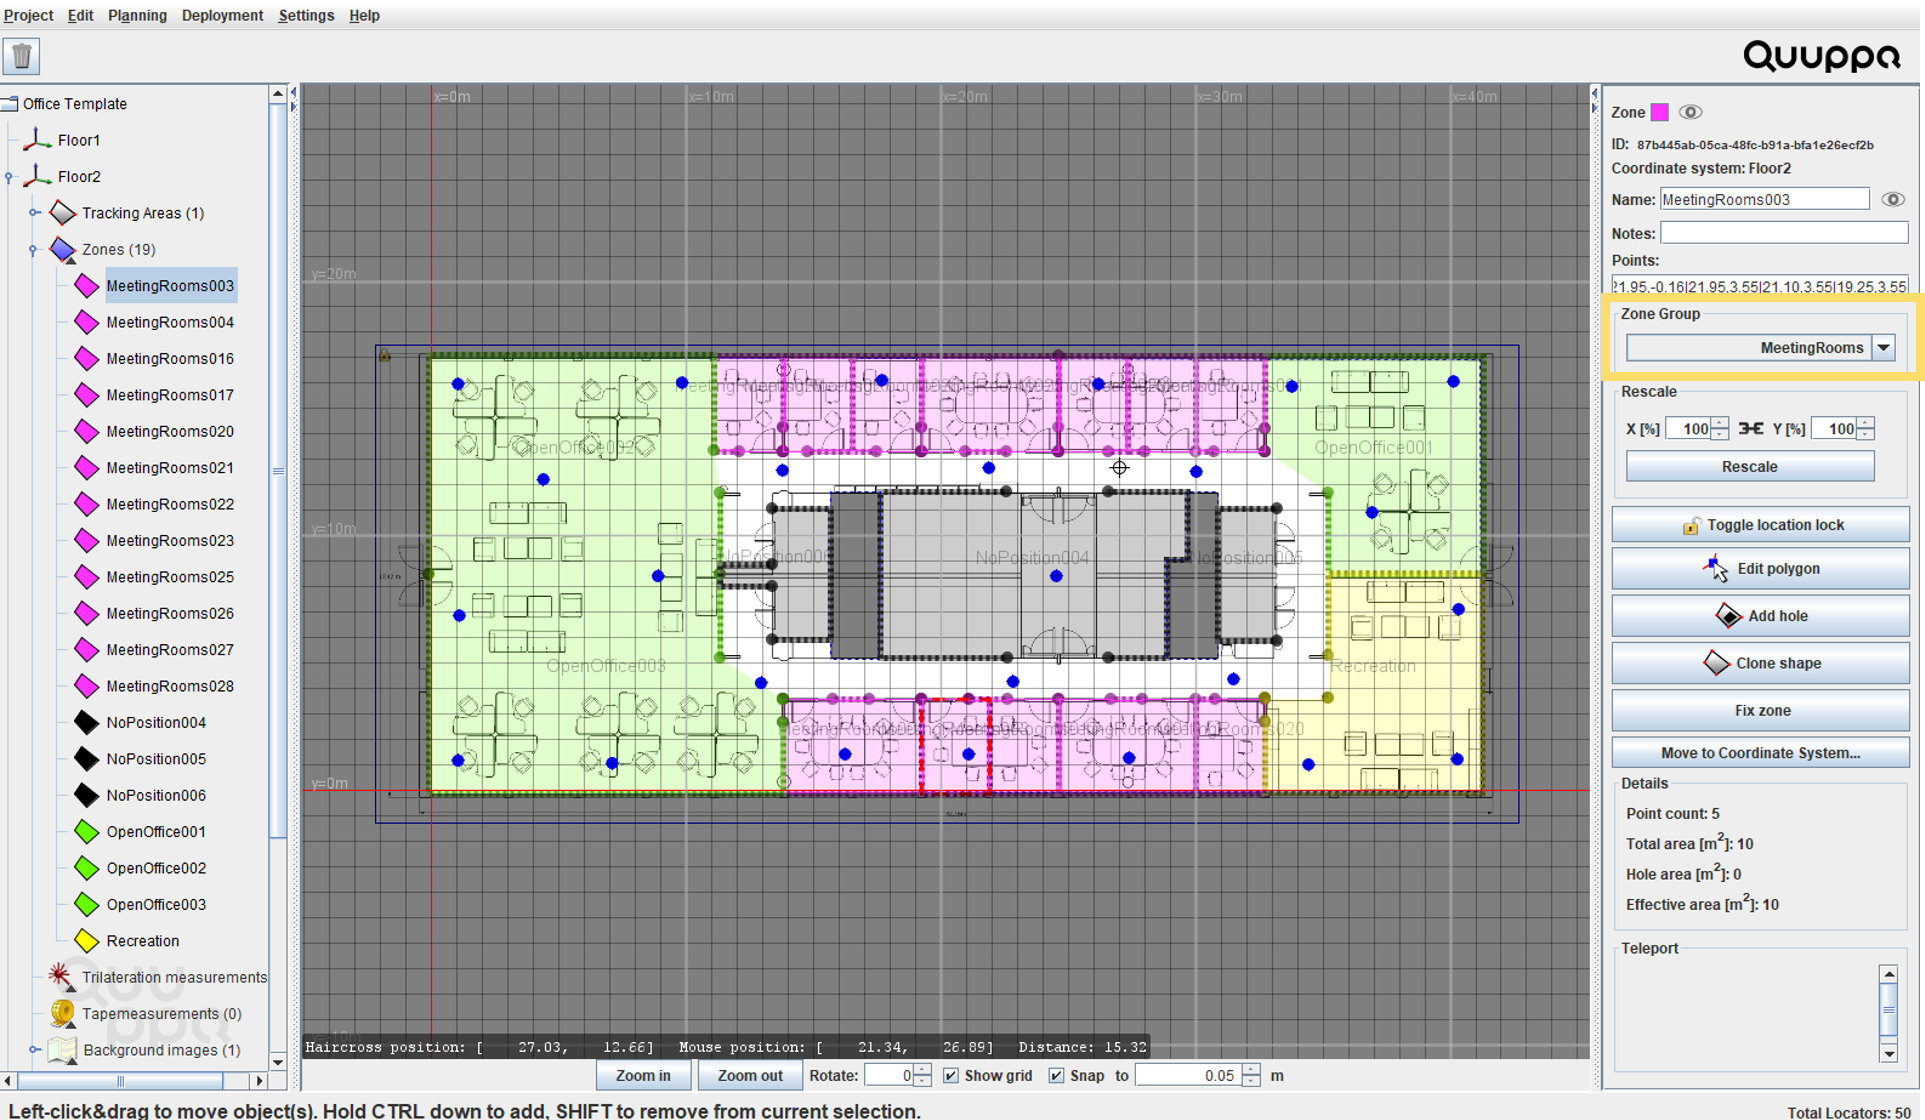Collapse the Zones tree node

click(x=33, y=249)
